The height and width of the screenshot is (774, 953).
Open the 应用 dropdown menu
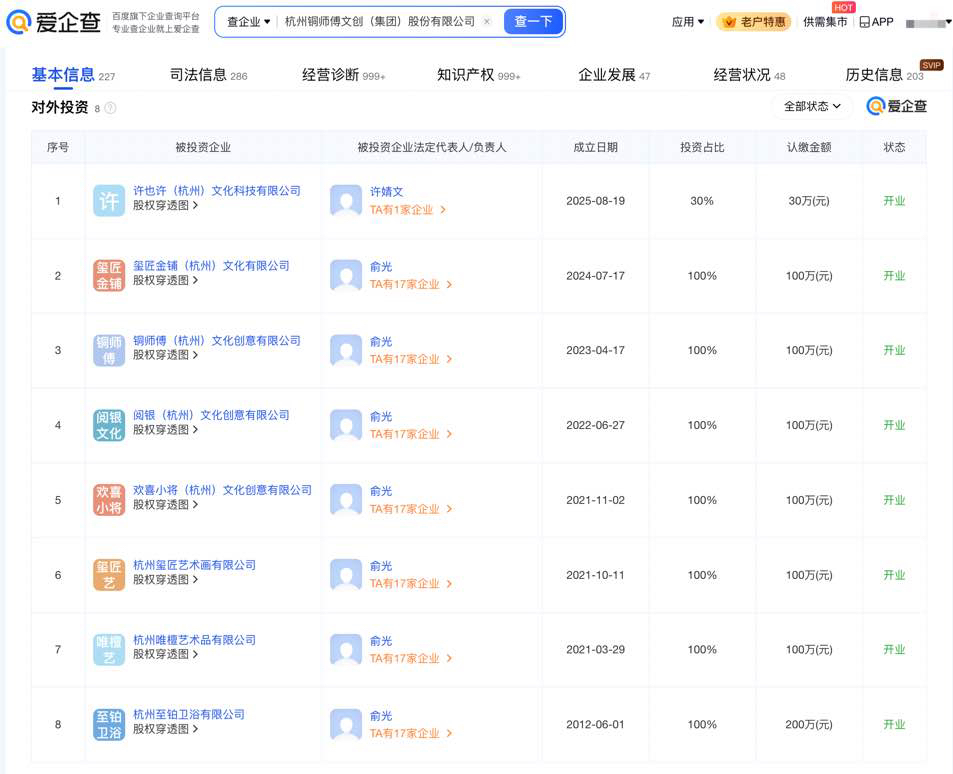click(688, 22)
